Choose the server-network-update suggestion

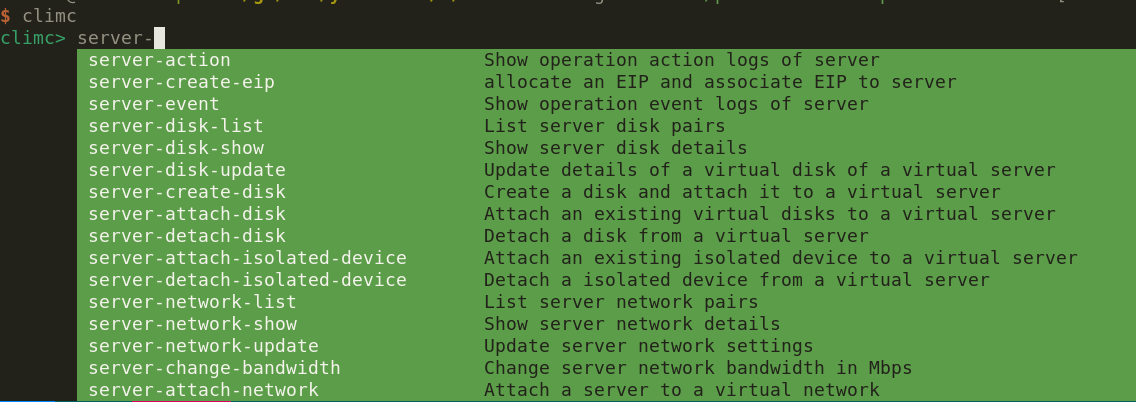click(x=203, y=346)
